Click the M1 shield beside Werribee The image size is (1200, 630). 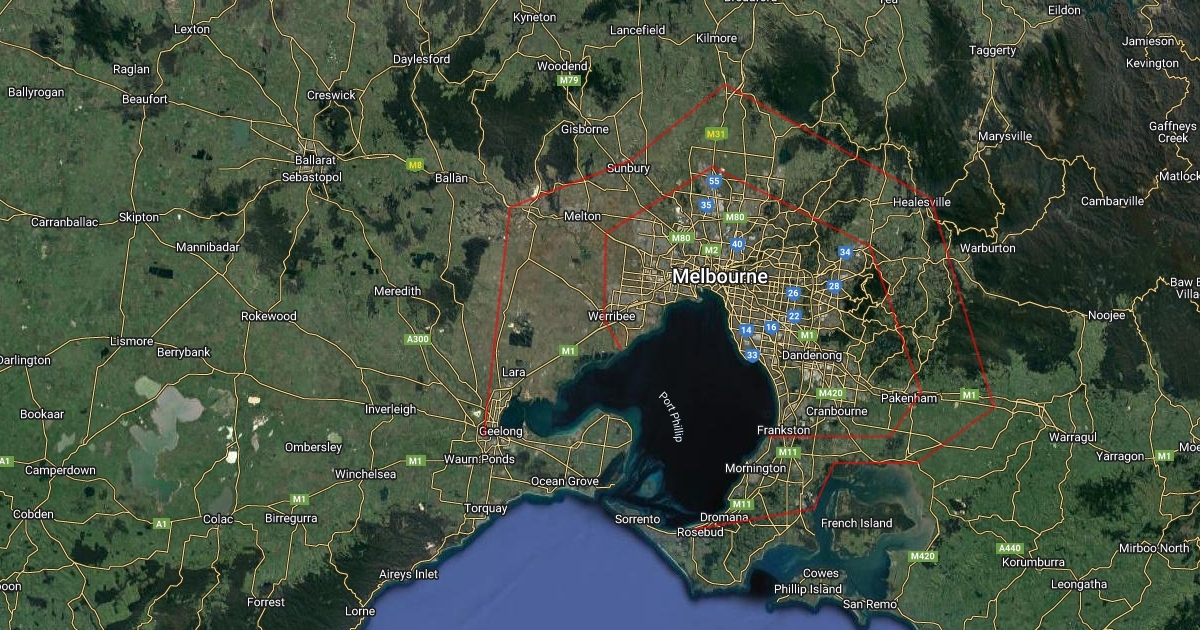(568, 351)
